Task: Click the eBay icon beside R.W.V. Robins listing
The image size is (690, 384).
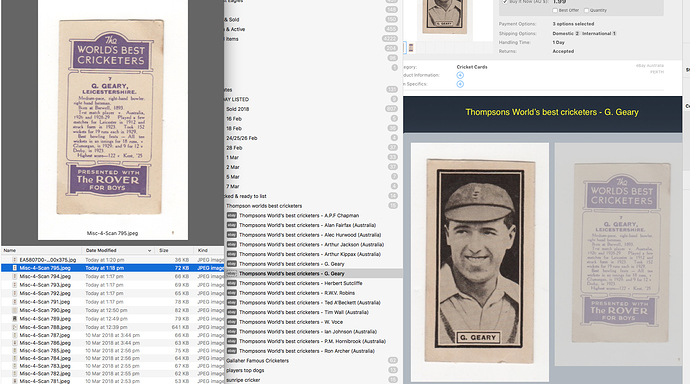Action: tap(231, 293)
